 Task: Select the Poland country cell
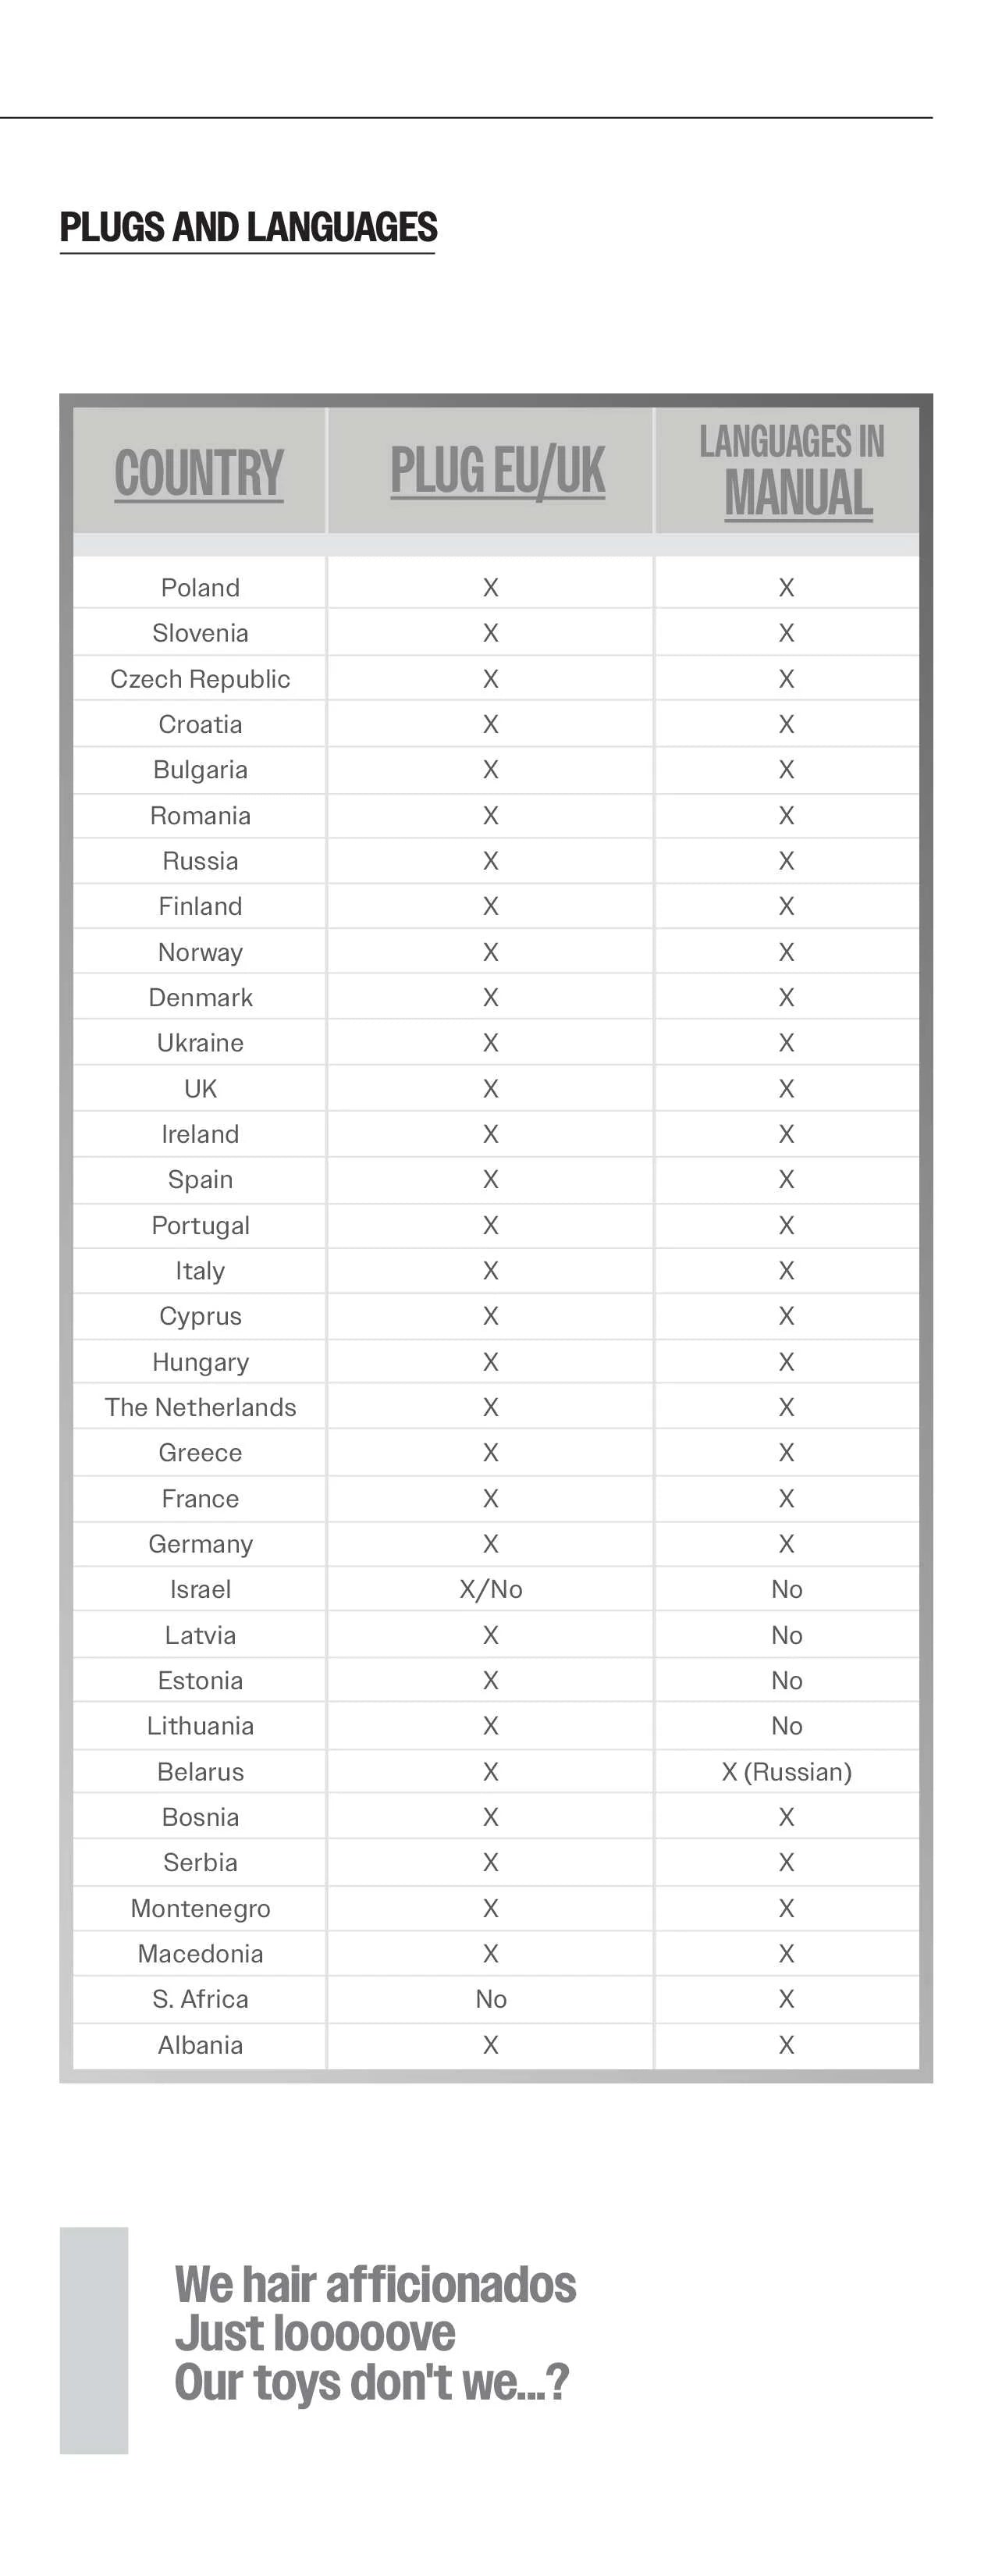click(200, 587)
